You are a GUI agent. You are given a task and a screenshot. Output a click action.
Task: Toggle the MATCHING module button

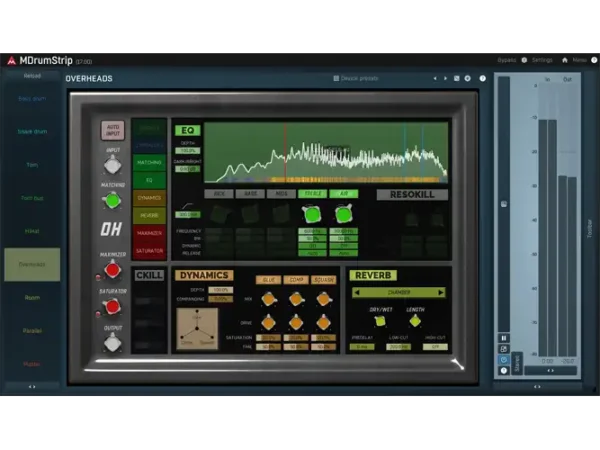pyautogui.click(x=149, y=163)
